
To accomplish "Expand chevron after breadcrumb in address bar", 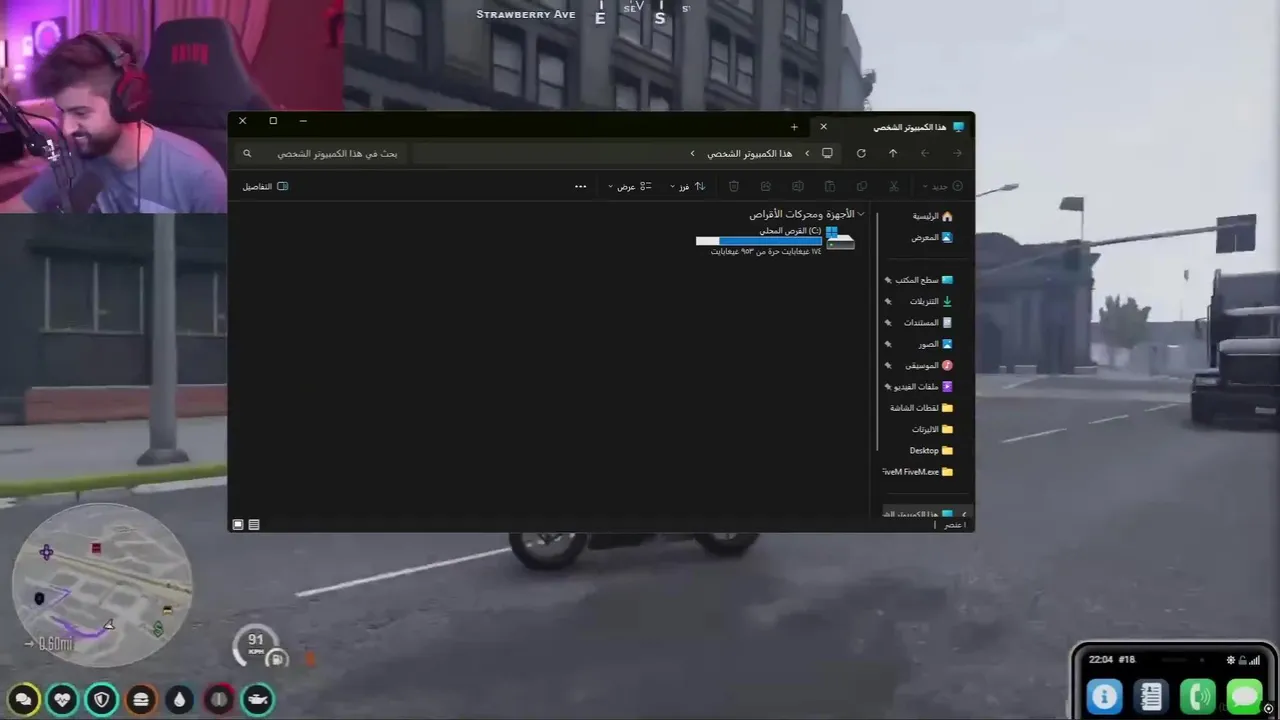I will pyautogui.click(x=692, y=153).
